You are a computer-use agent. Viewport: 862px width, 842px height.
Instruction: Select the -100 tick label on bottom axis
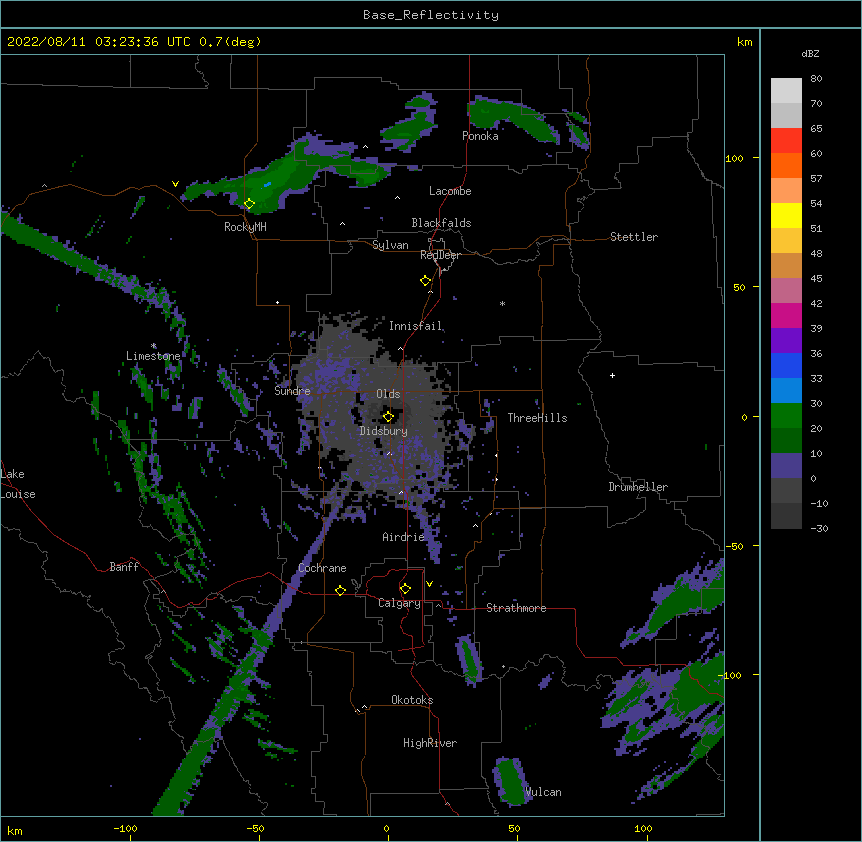[x=125, y=829]
